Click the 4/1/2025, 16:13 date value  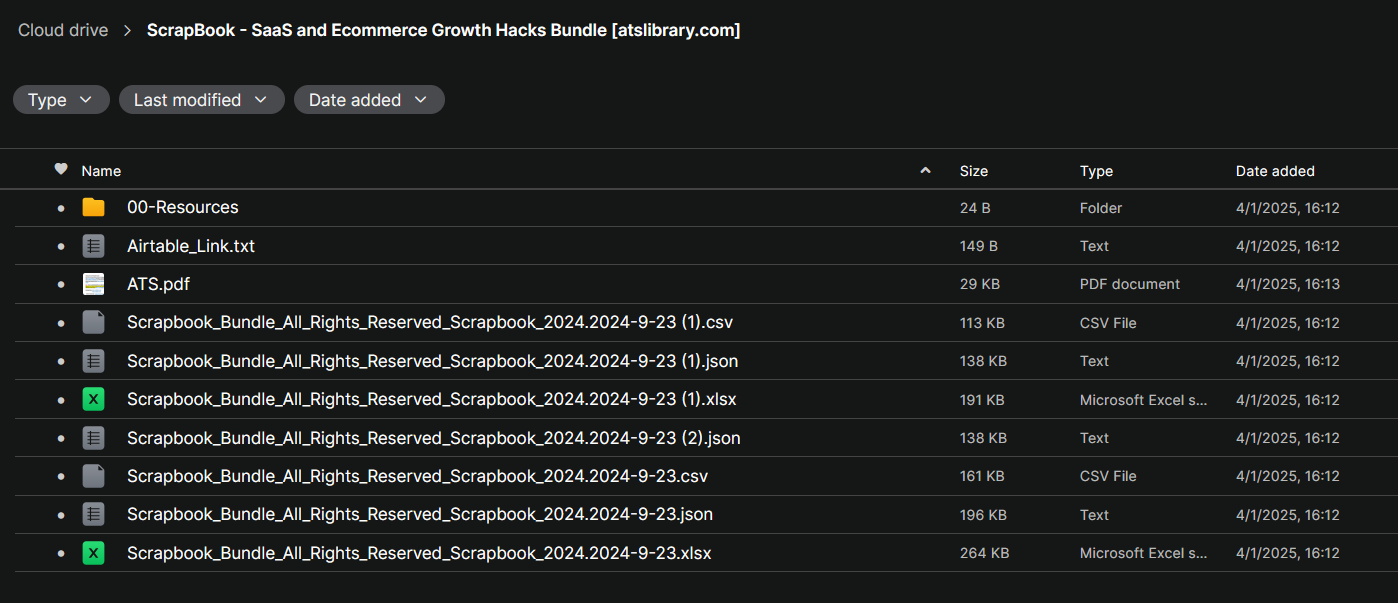[x=1288, y=284]
